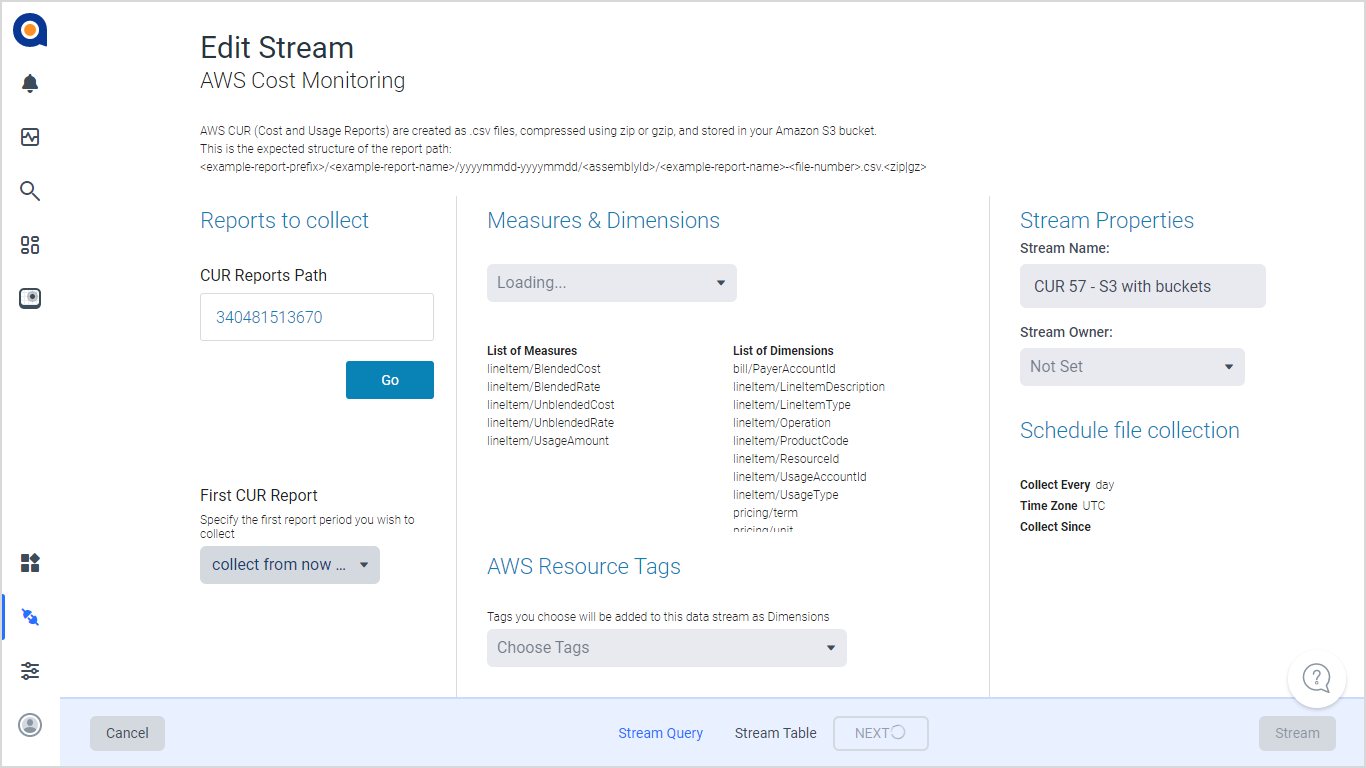Select the bill/PayerAccountId dimension text
This screenshot has width=1366, height=768.
784,369
